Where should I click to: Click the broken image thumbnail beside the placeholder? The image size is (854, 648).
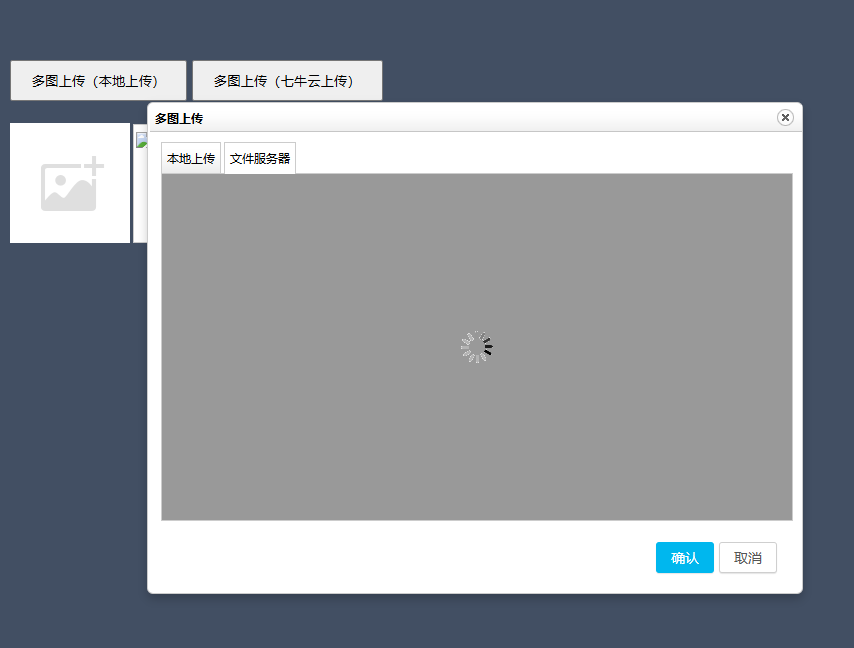[x=140, y=140]
